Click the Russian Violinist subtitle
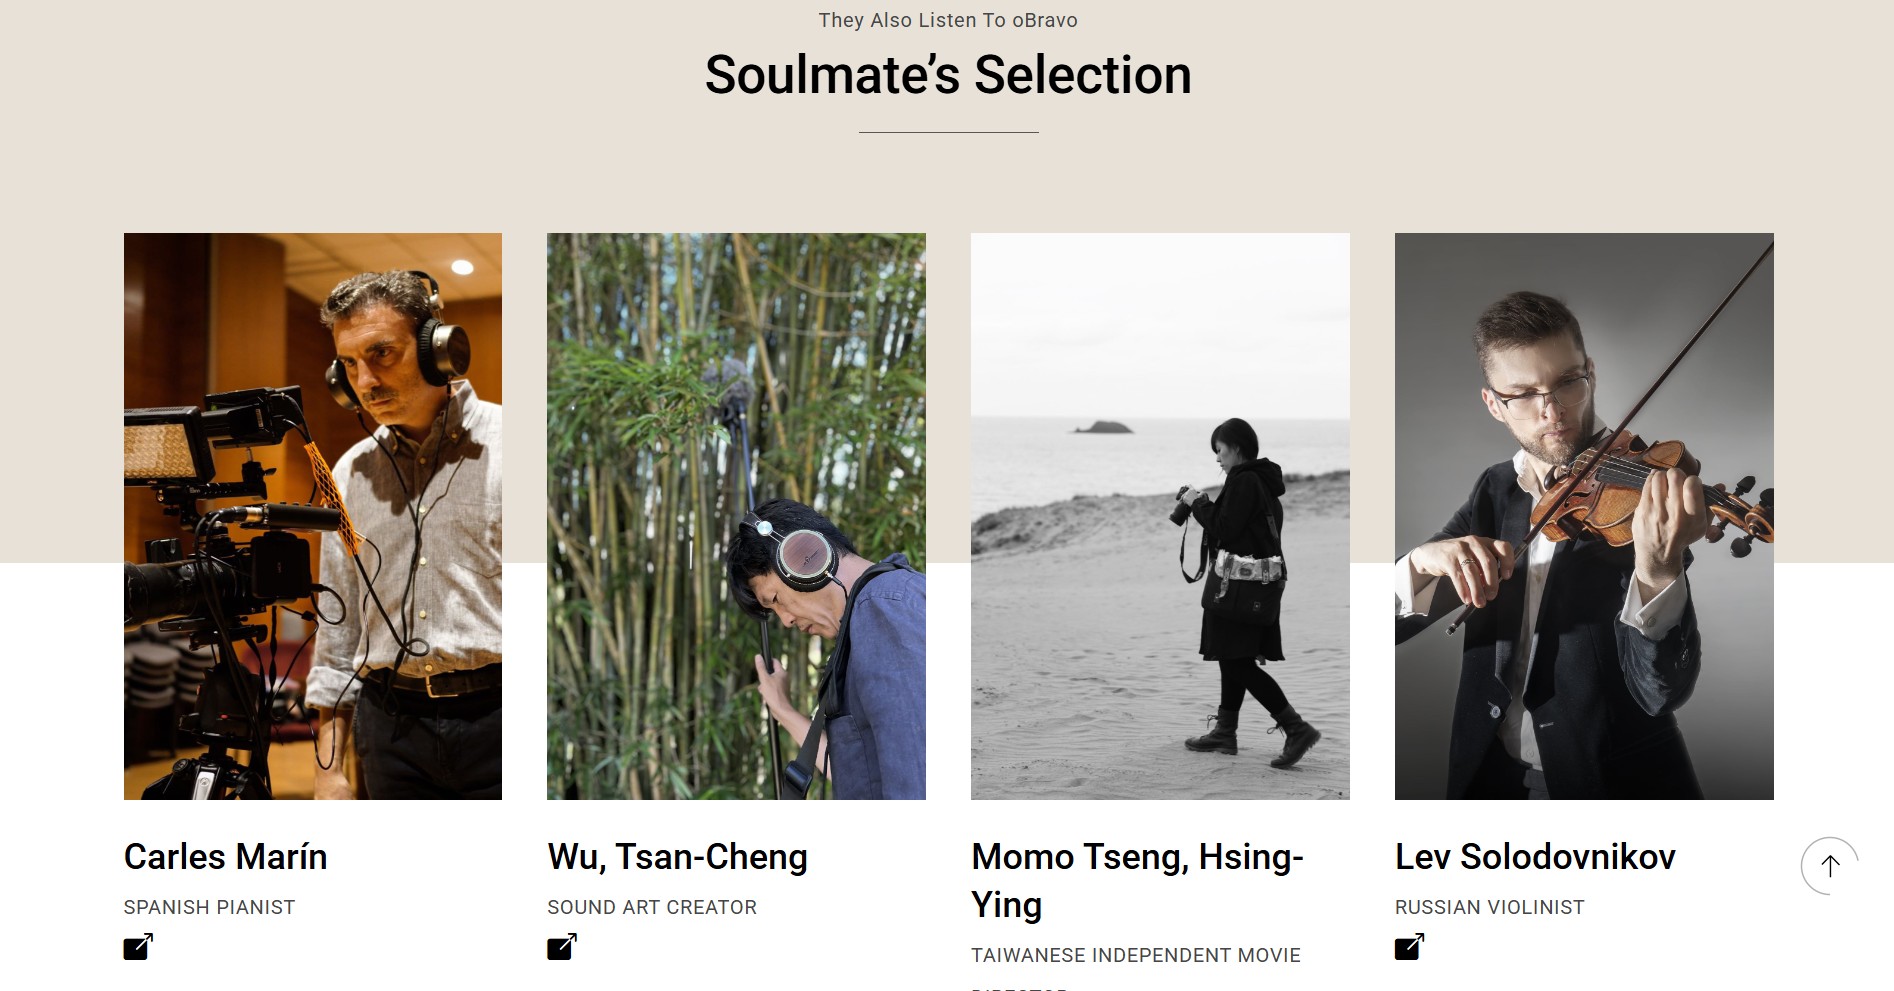The width and height of the screenshot is (1894, 991). (1489, 907)
